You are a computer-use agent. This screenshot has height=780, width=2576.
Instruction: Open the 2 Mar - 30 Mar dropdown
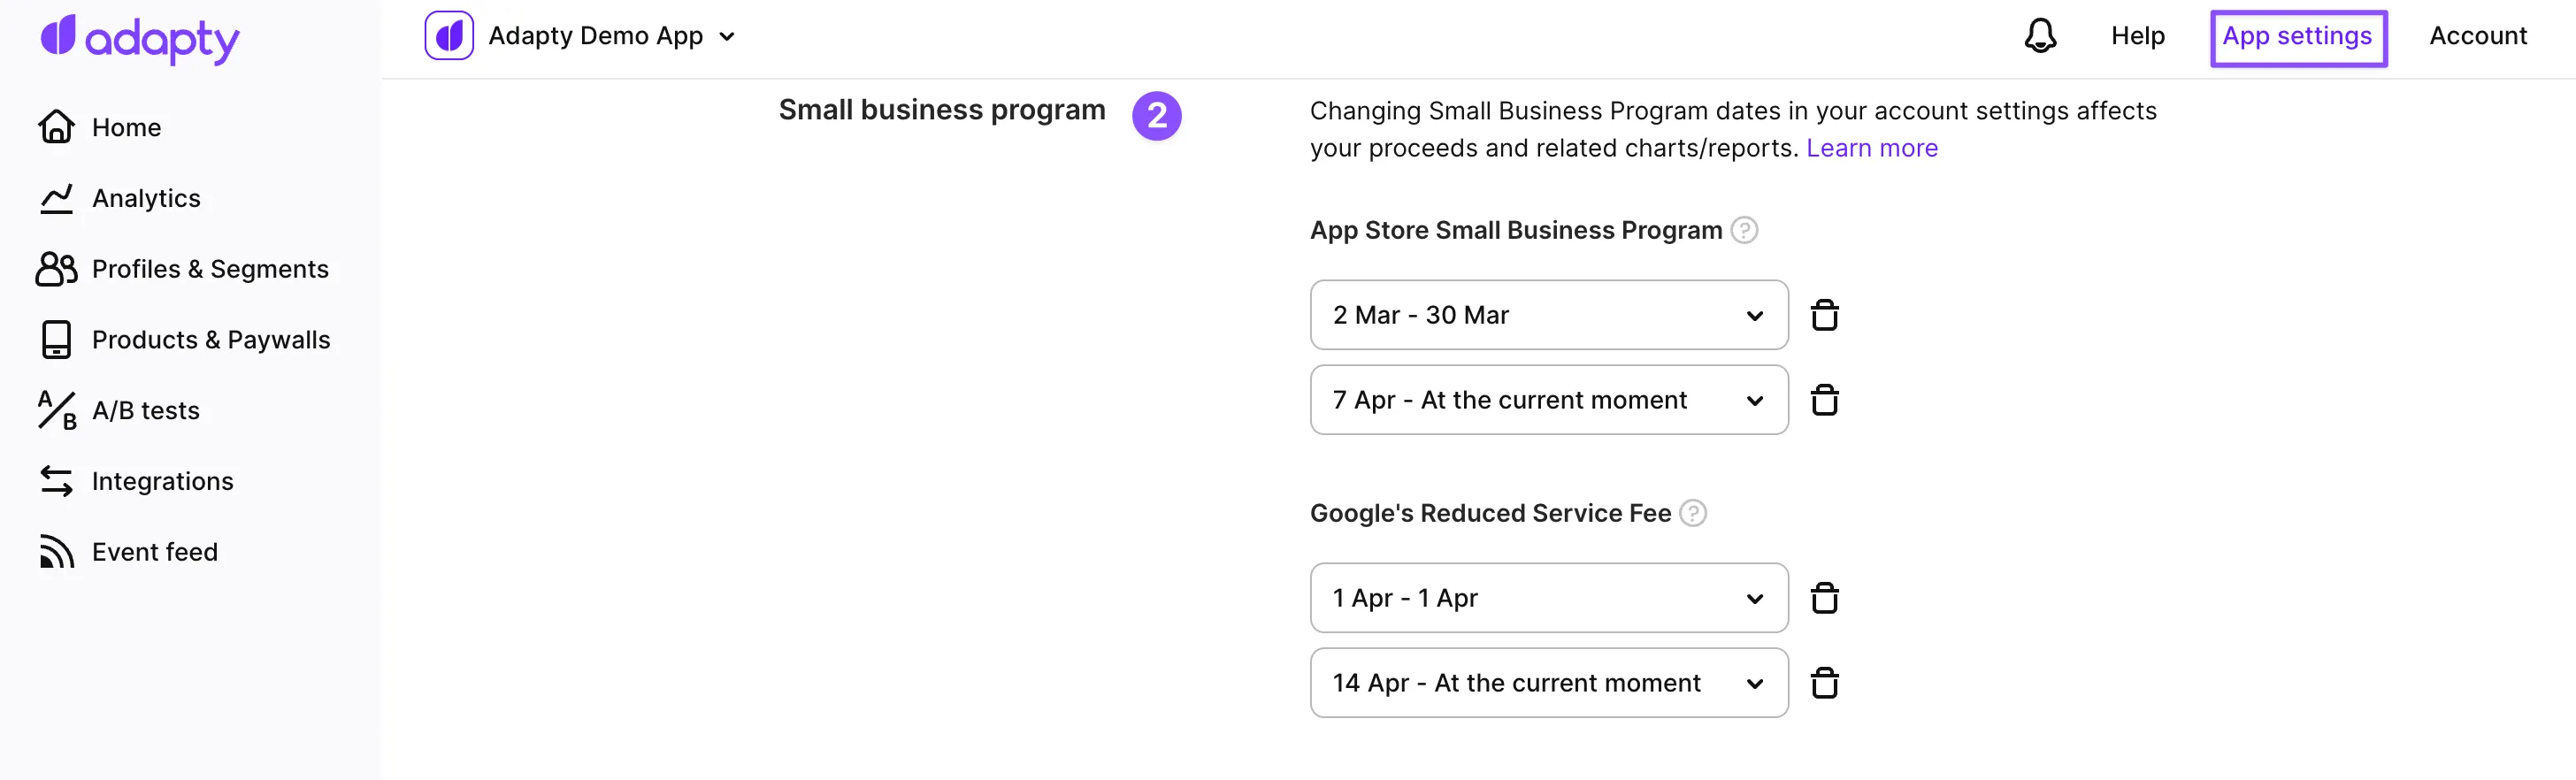point(1548,315)
